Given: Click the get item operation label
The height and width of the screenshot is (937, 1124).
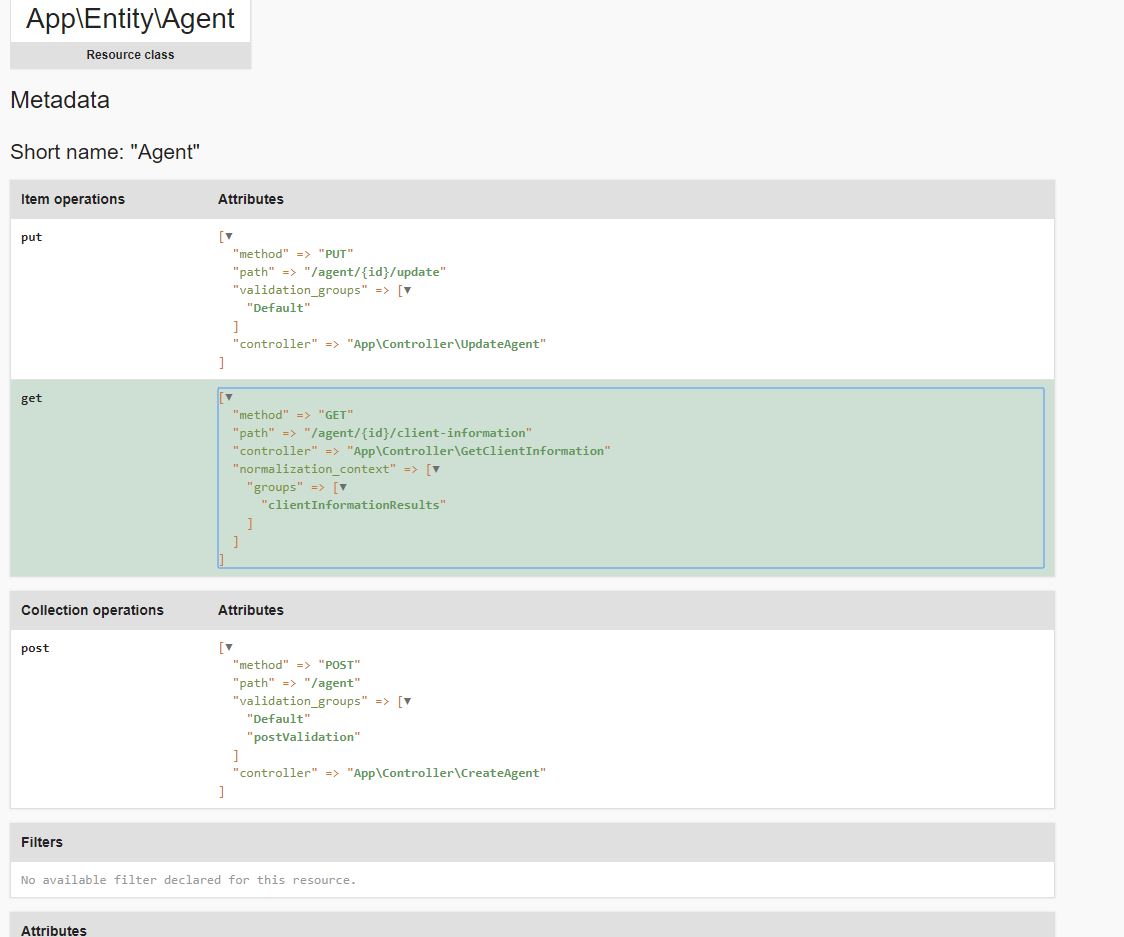Looking at the screenshot, I should 31,397.
